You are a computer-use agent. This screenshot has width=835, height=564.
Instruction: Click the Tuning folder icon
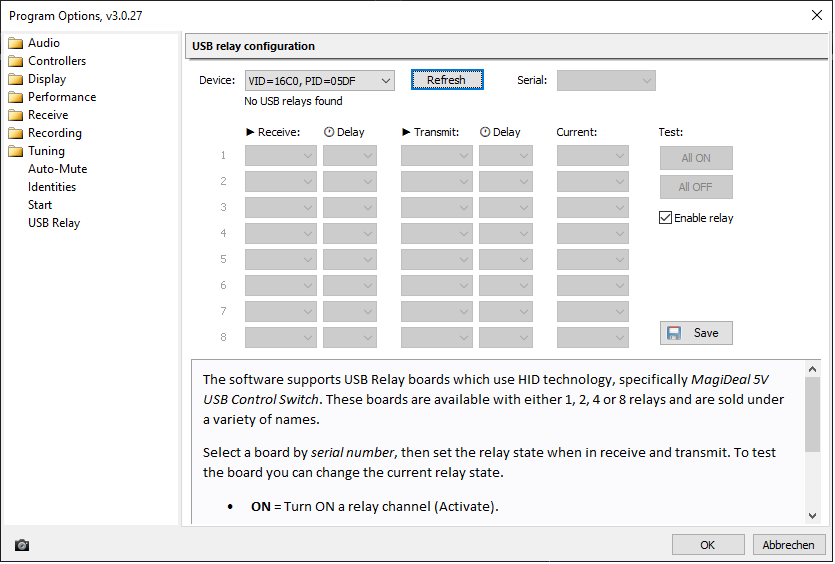[x=15, y=151]
